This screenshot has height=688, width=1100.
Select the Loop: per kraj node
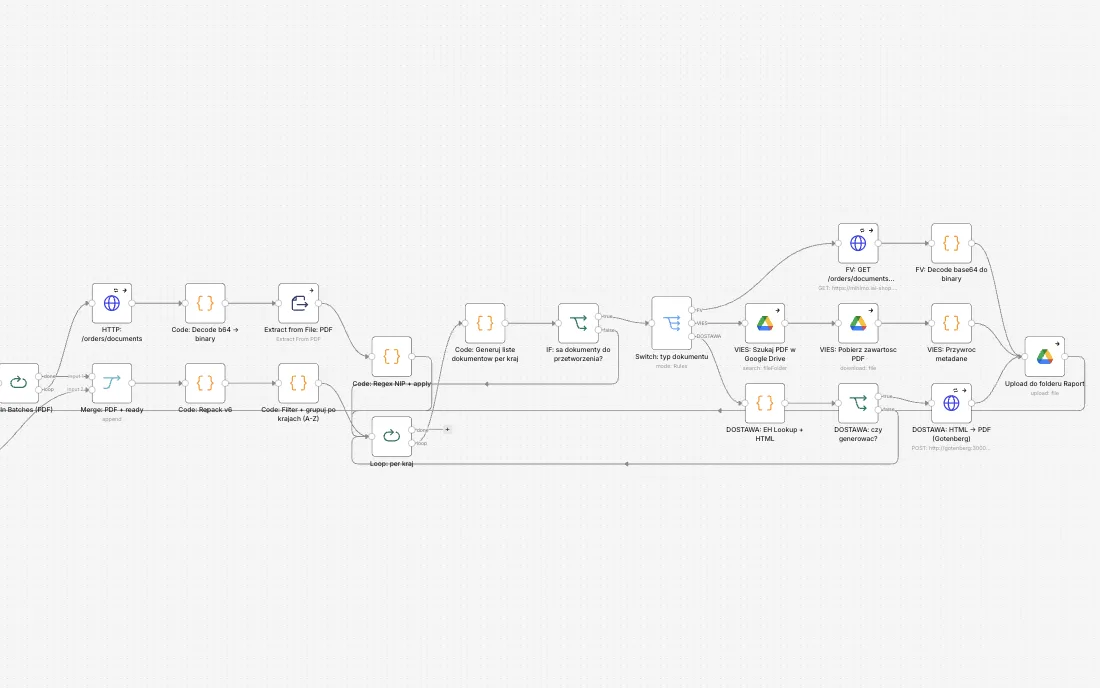(391, 436)
